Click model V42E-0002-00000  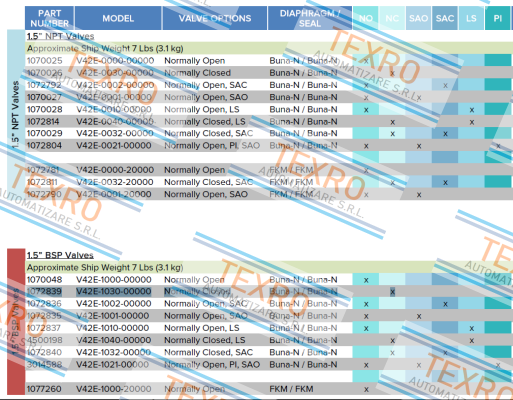[x=115, y=85]
